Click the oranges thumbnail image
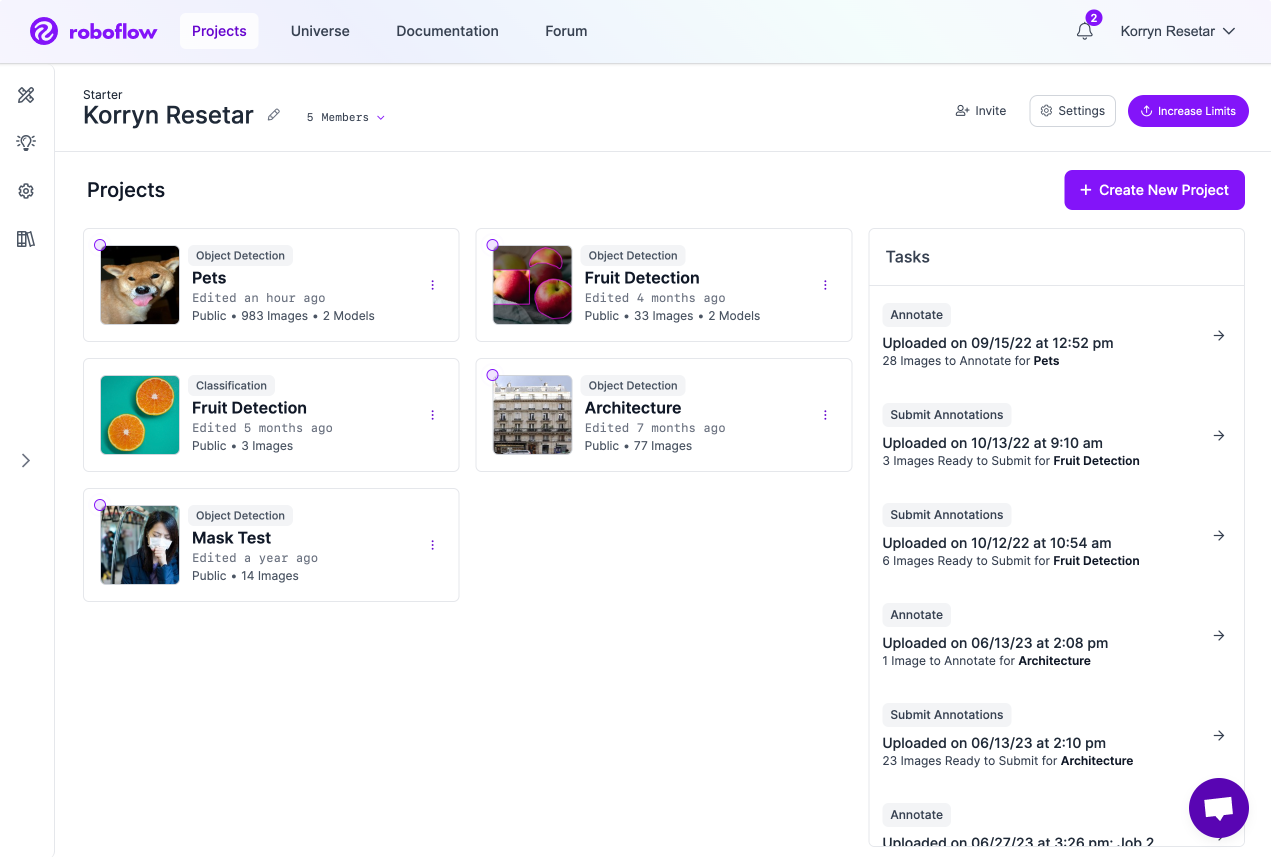The width and height of the screenshot is (1271, 857). 140,415
